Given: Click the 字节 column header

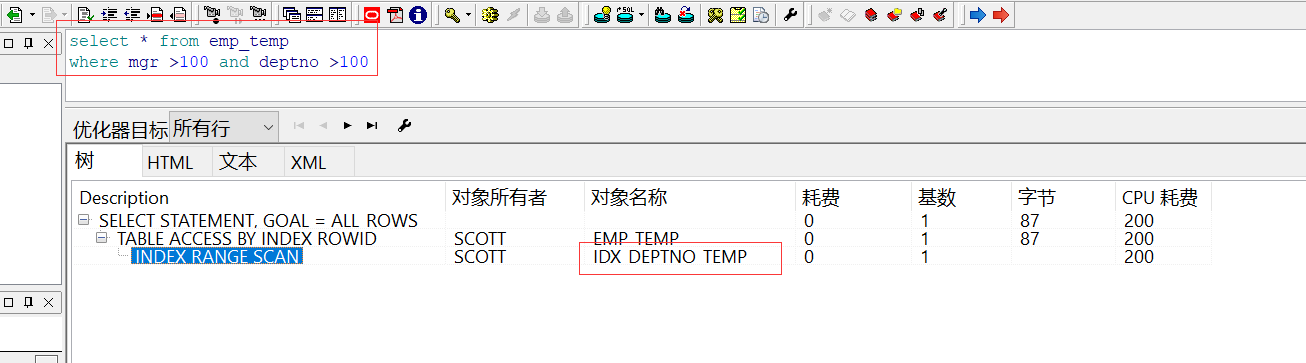Looking at the screenshot, I should pos(1063,198).
